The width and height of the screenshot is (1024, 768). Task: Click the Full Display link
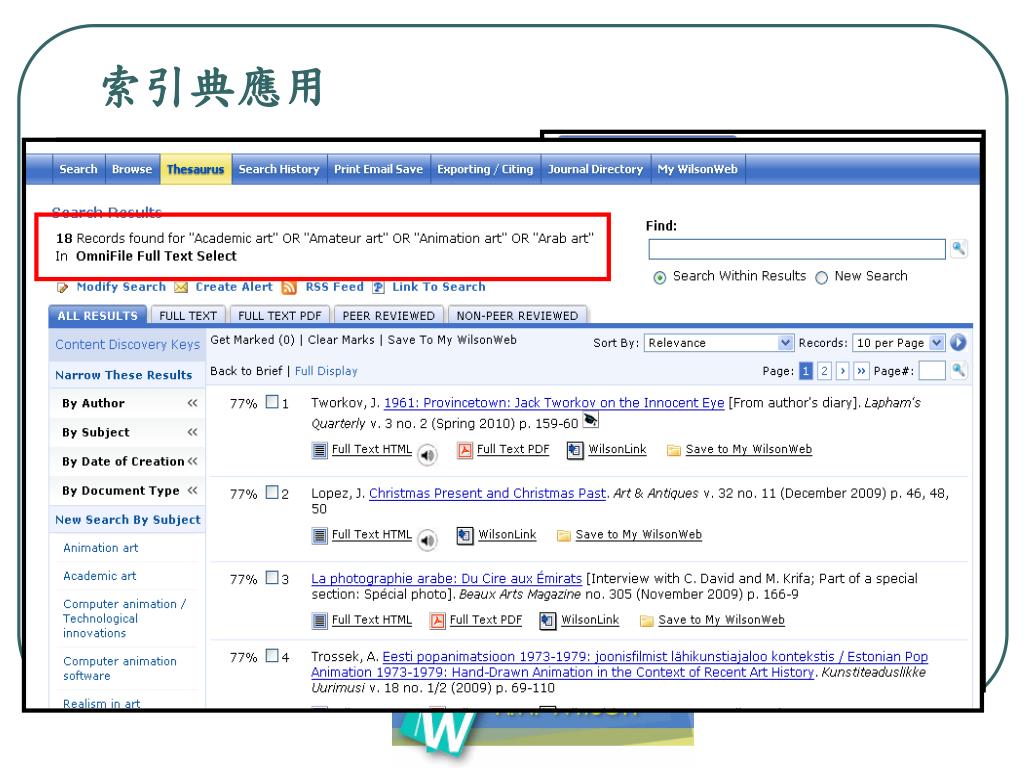pyautogui.click(x=326, y=371)
